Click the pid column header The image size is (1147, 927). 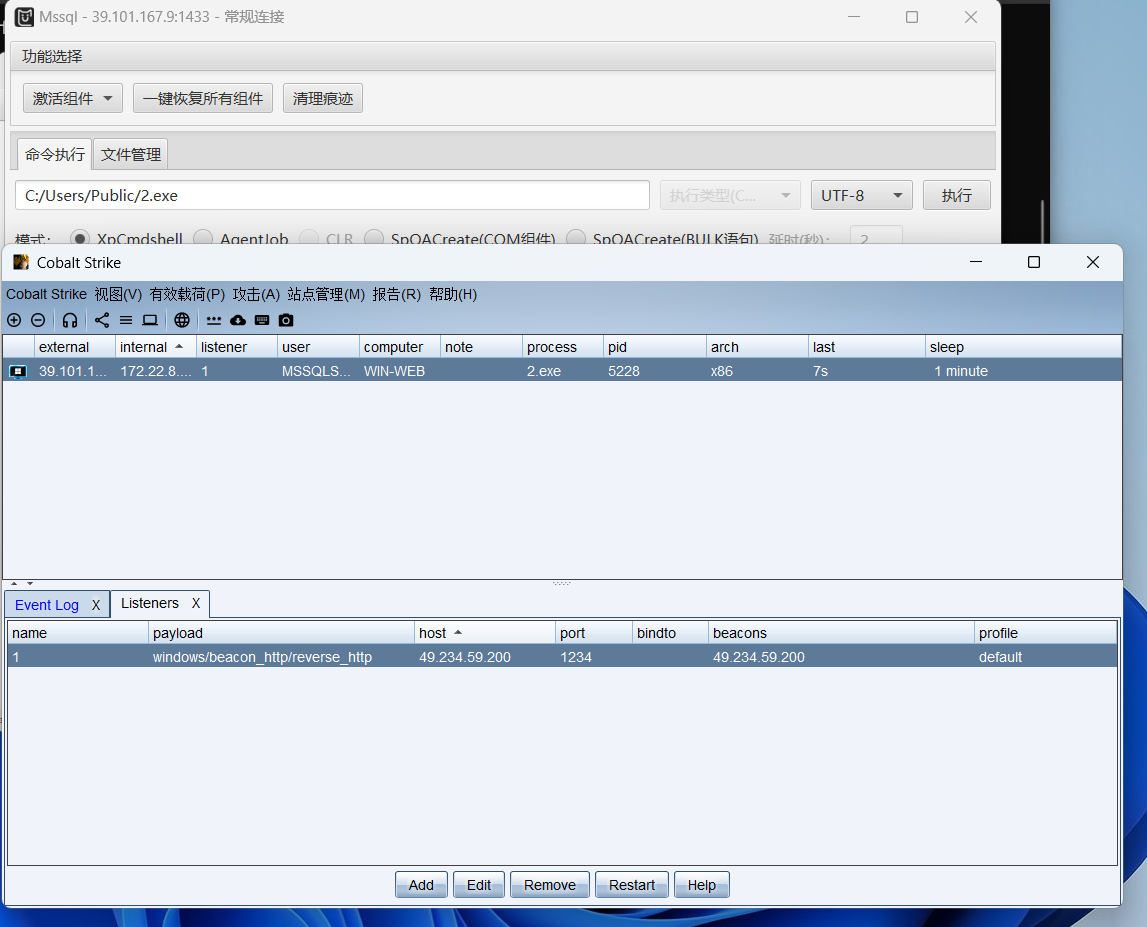(x=655, y=347)
